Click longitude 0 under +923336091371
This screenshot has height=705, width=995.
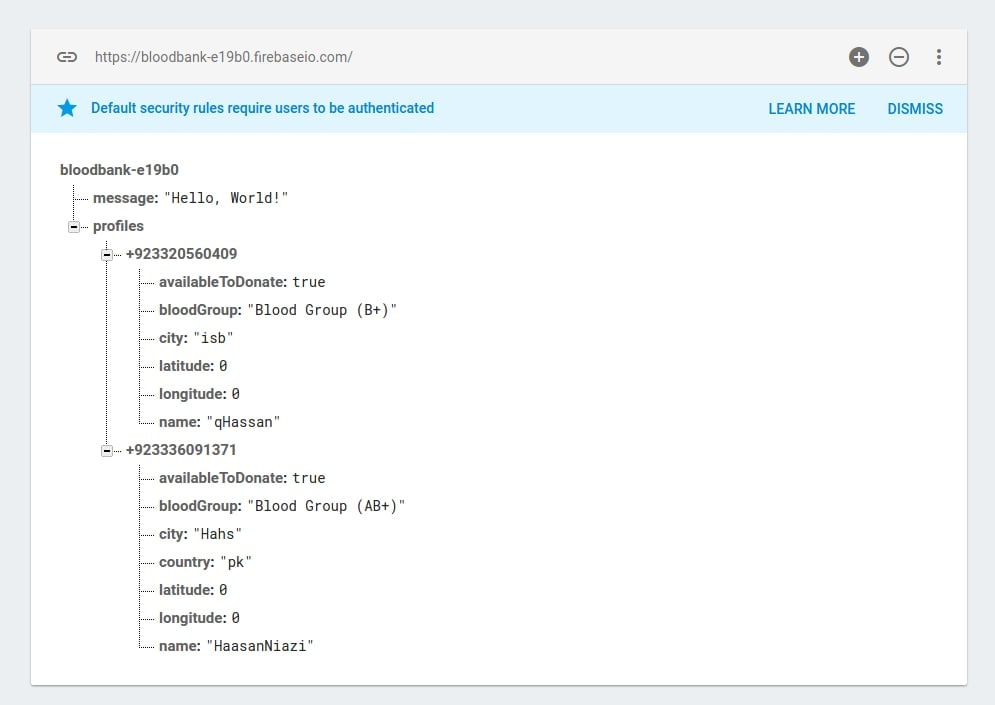point(235,617)
